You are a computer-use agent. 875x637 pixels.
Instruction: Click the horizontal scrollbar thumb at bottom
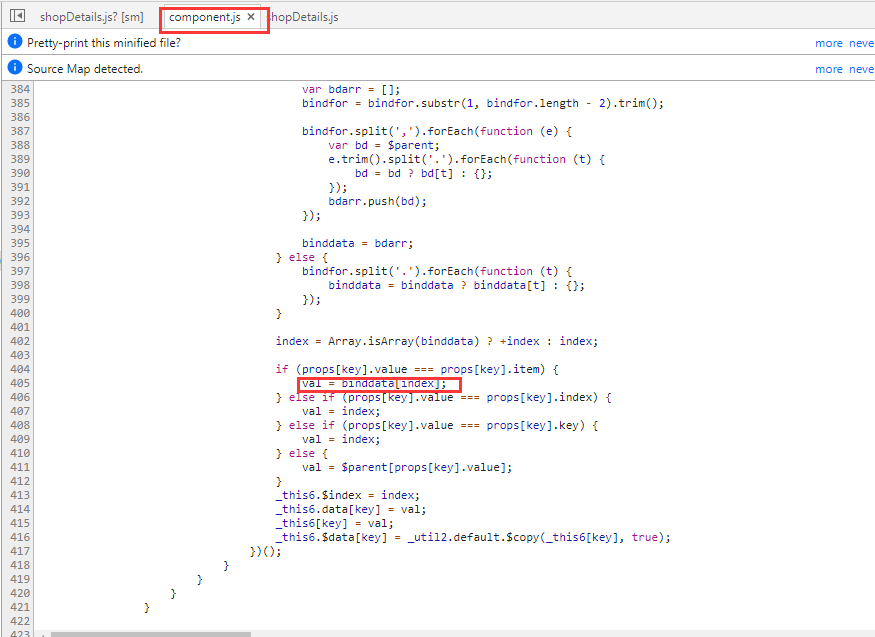coord(151,634)
